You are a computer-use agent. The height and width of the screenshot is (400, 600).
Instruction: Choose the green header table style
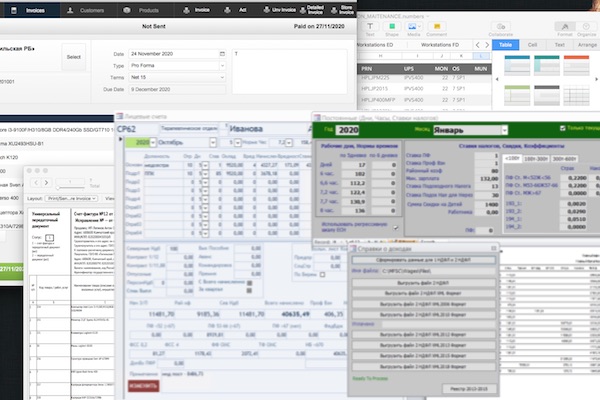click(x=517, y=95)
